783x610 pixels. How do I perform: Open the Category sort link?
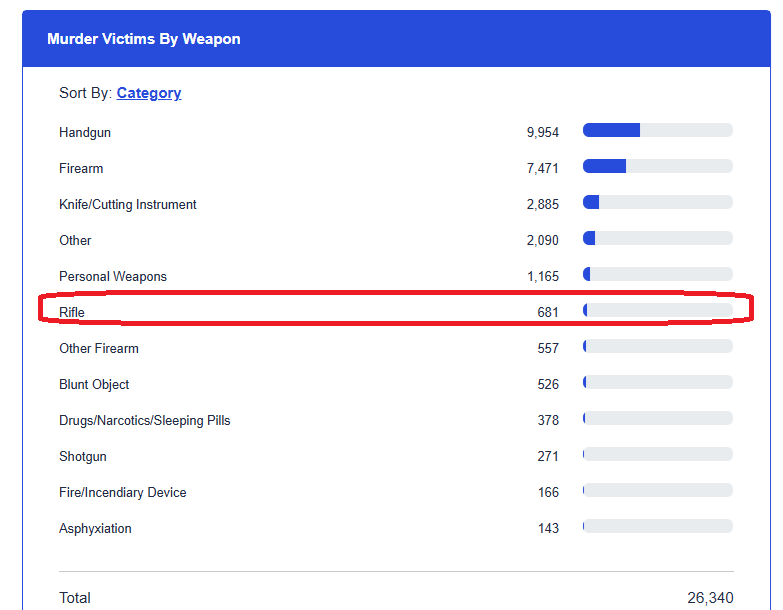click(149, 93)
